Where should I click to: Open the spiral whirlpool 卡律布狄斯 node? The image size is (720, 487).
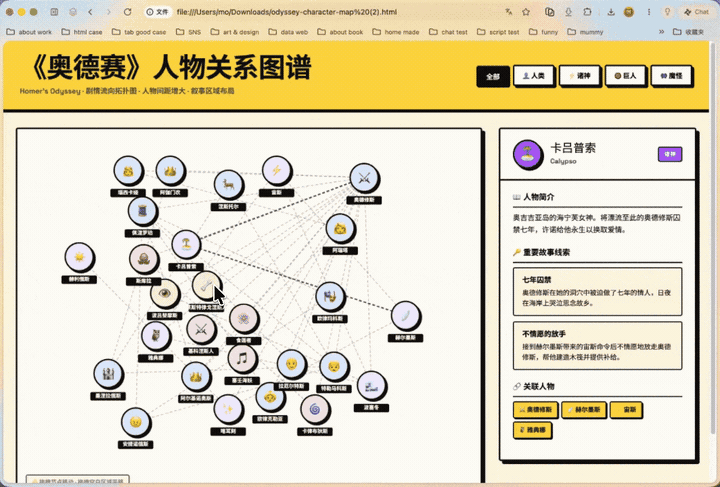pos(315,409)
